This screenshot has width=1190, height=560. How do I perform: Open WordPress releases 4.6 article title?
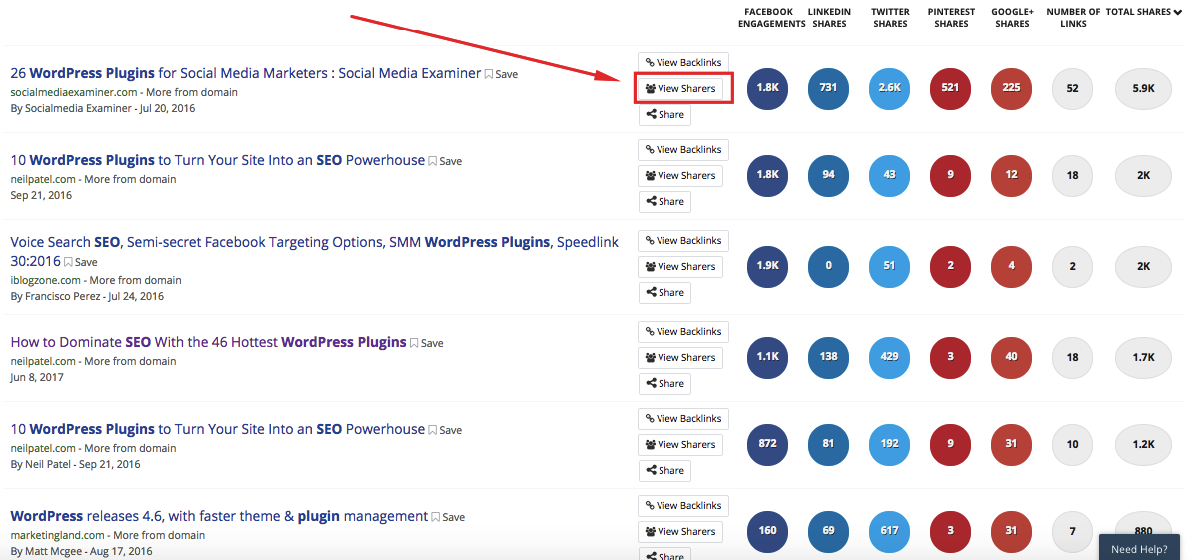tap(219, 516)
